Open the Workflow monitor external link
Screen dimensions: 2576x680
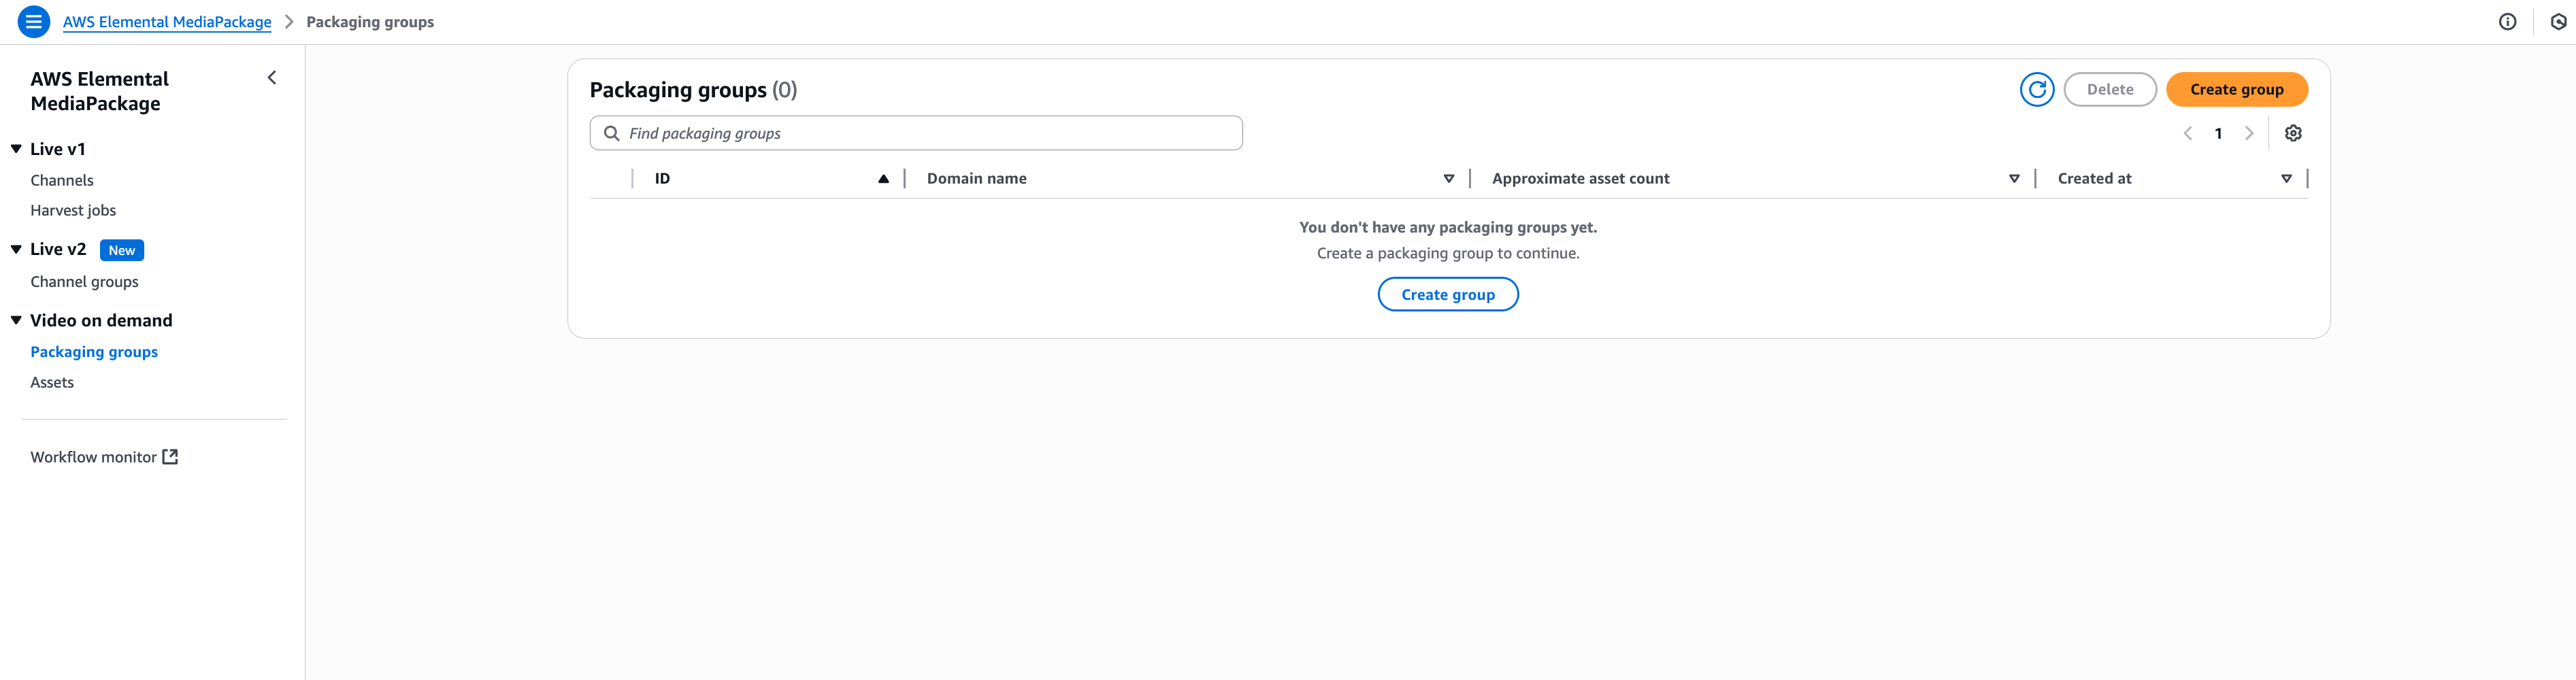104,457
